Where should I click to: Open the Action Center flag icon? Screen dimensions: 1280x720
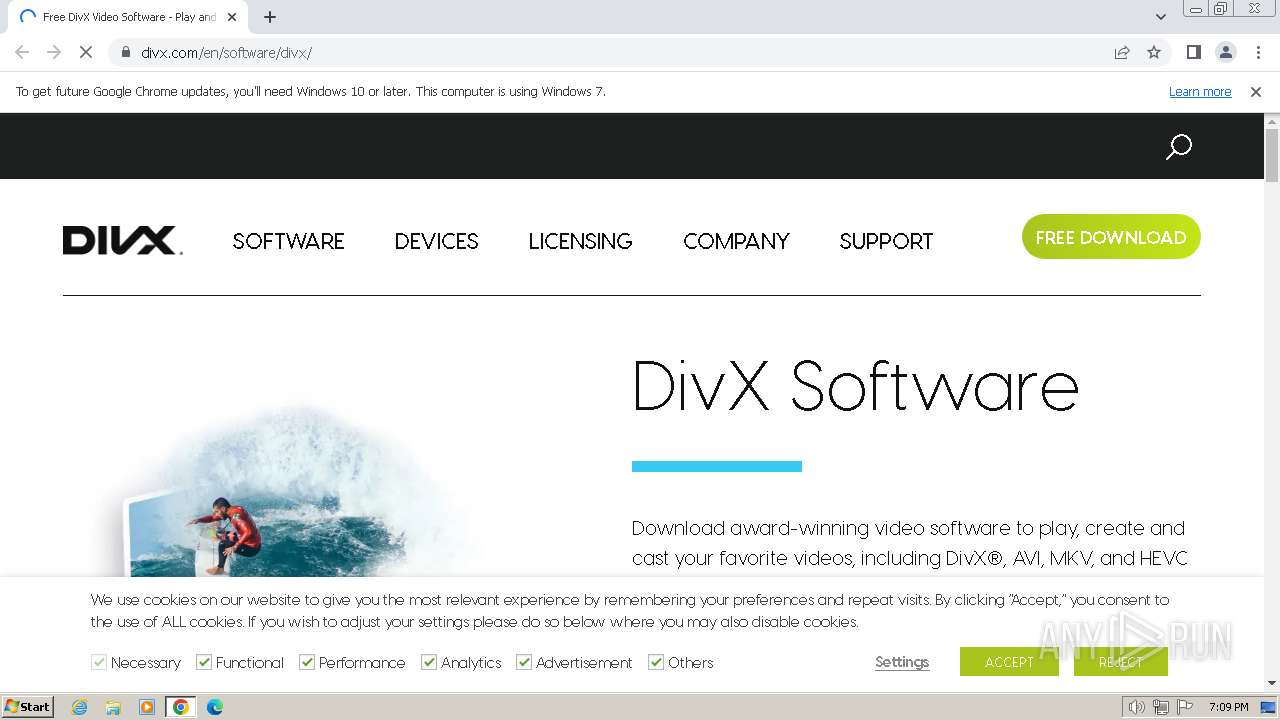1185,707
